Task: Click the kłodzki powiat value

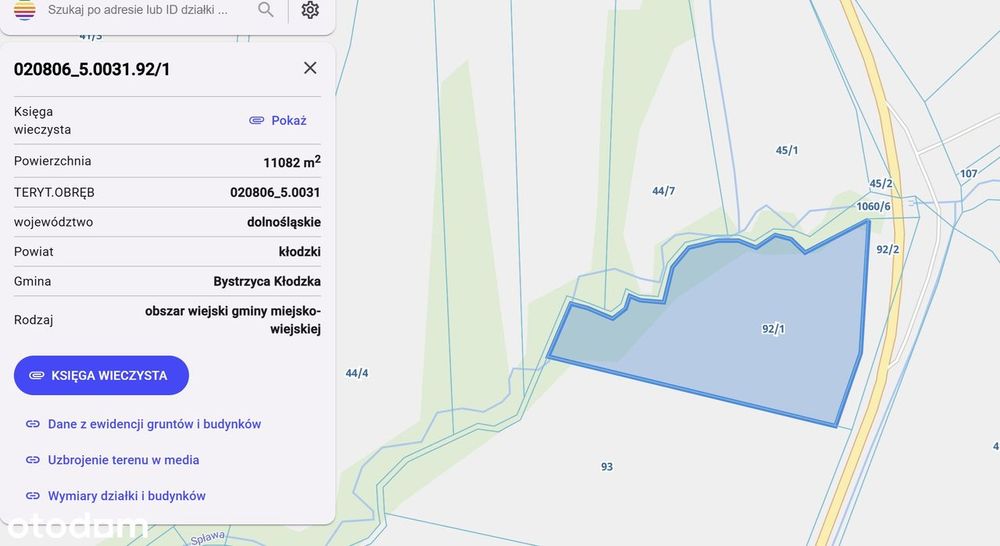Action: click(x=300, y=251)
